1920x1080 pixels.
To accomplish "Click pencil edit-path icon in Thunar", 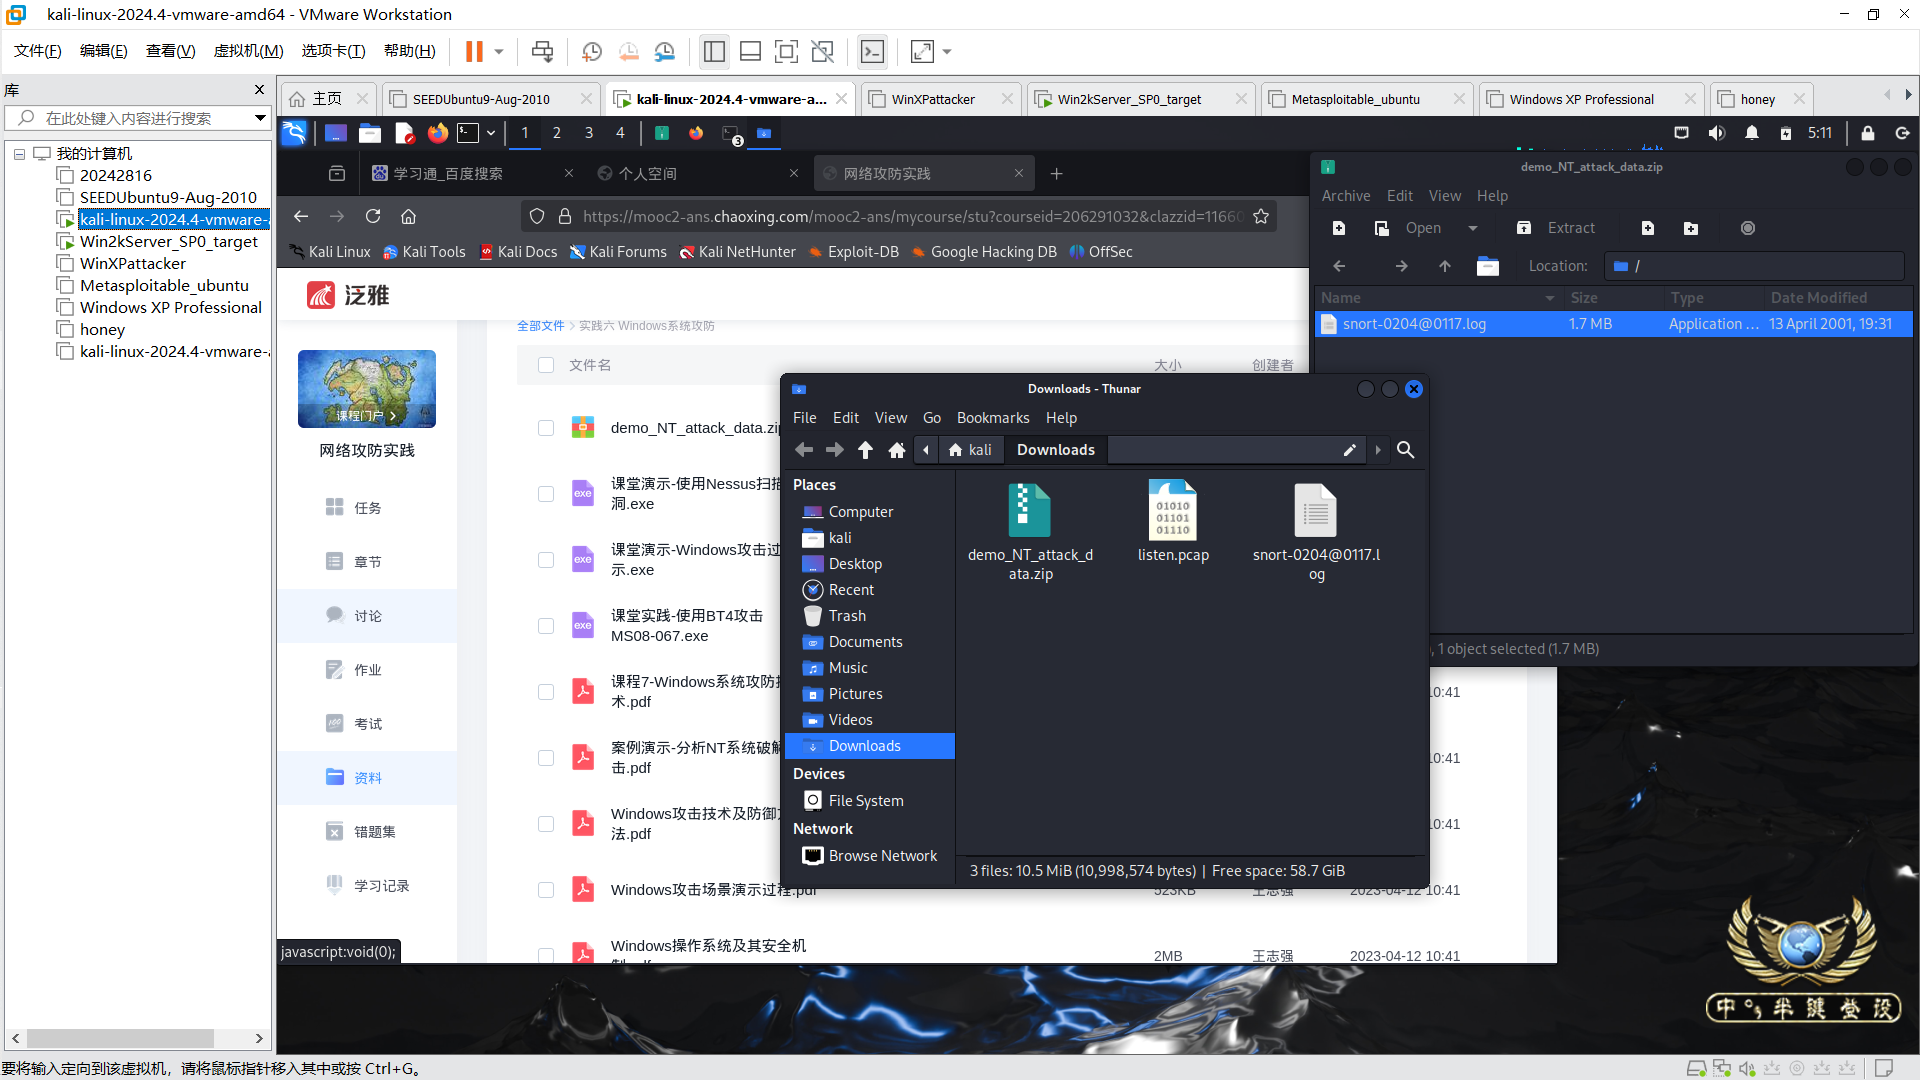I will click(x=1349, y=450).
